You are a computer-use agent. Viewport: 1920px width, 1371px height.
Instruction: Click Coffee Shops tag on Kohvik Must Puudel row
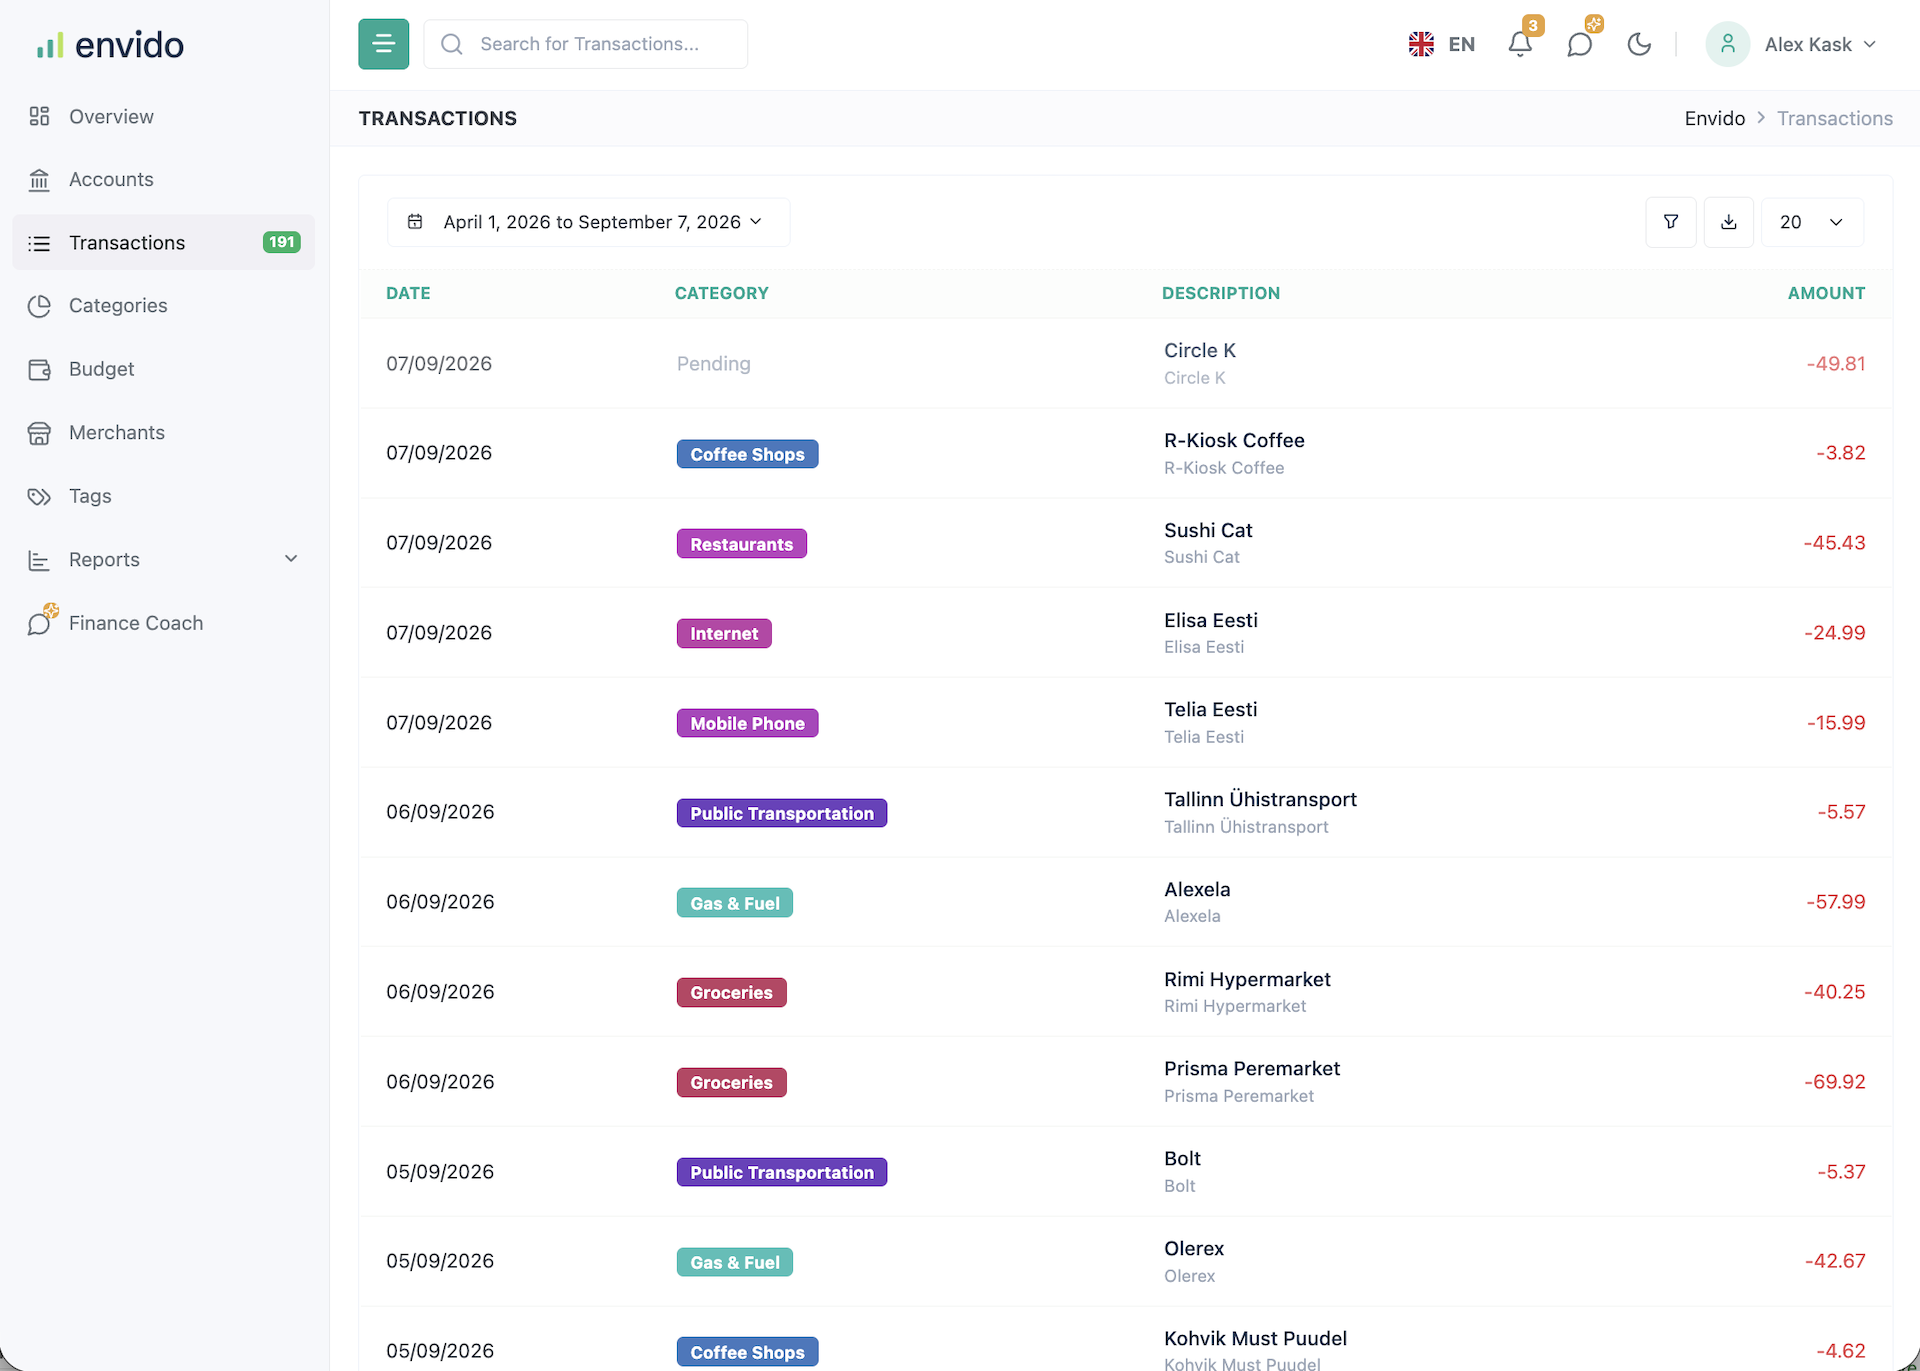(747, 1352)
